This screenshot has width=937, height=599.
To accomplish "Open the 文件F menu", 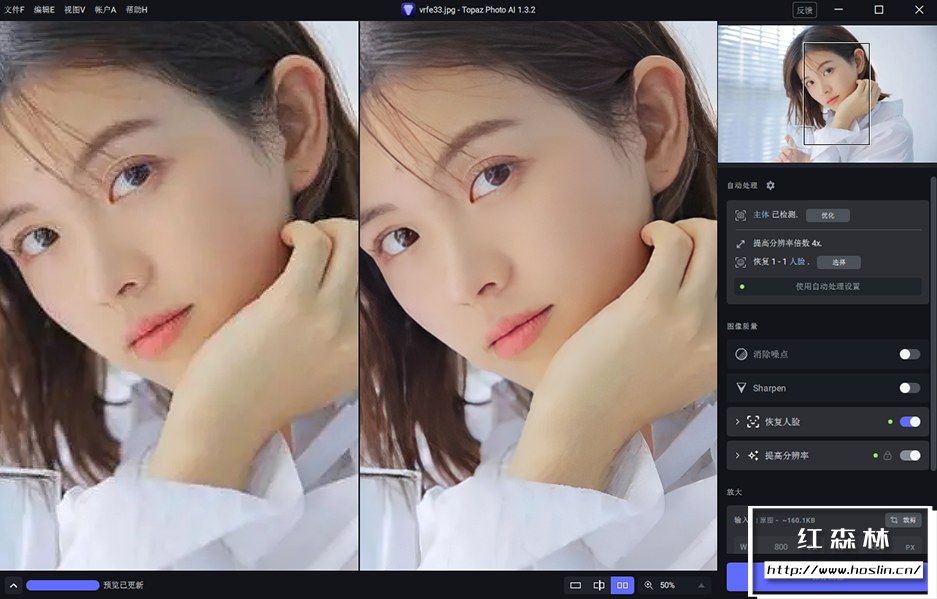I will (x=14, y=10).
